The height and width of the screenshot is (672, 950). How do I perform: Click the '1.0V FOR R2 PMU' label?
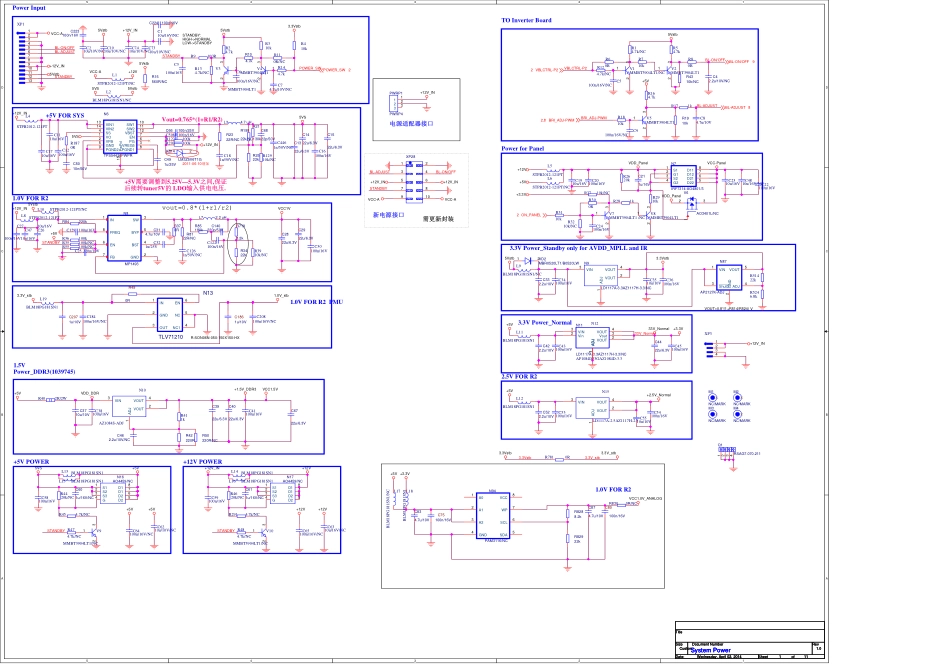pos(316,302)
